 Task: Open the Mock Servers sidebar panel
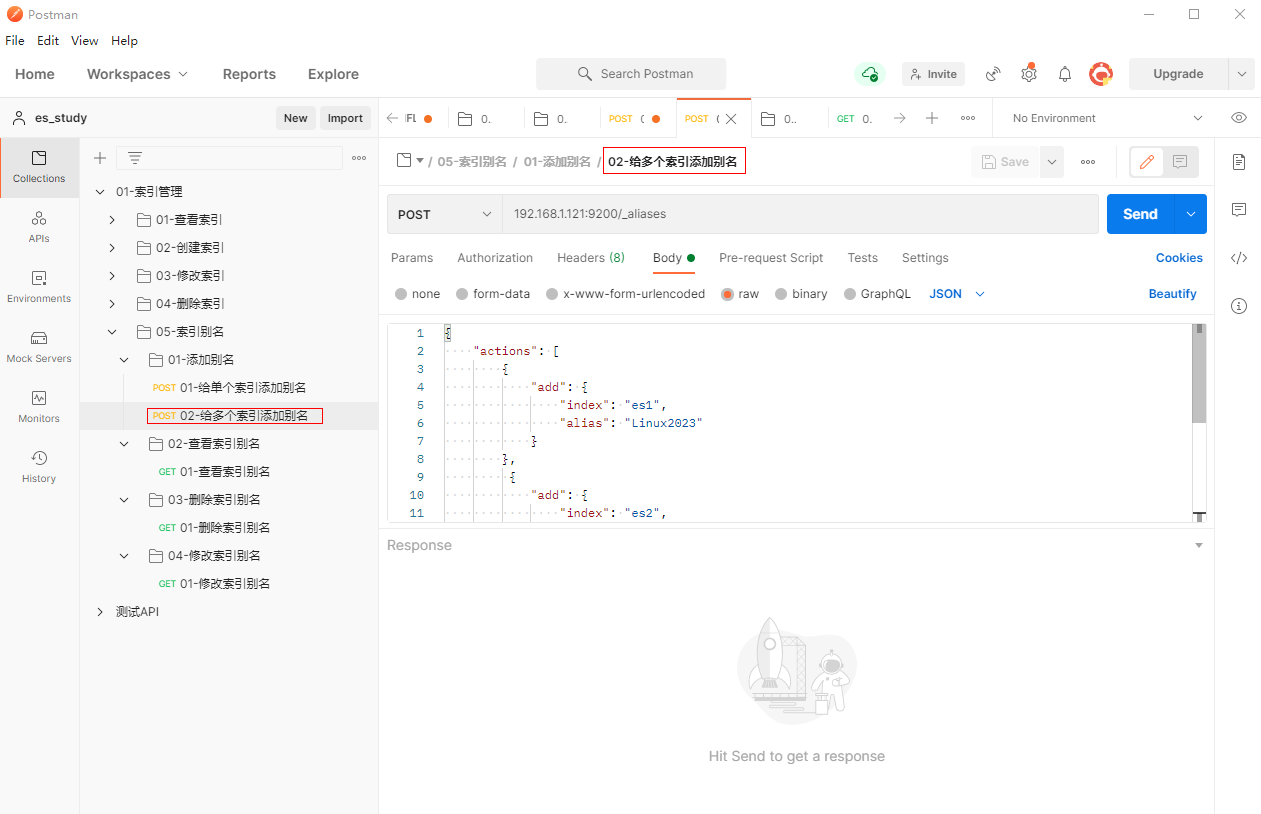pyautogui.click(x=39, y=346)
